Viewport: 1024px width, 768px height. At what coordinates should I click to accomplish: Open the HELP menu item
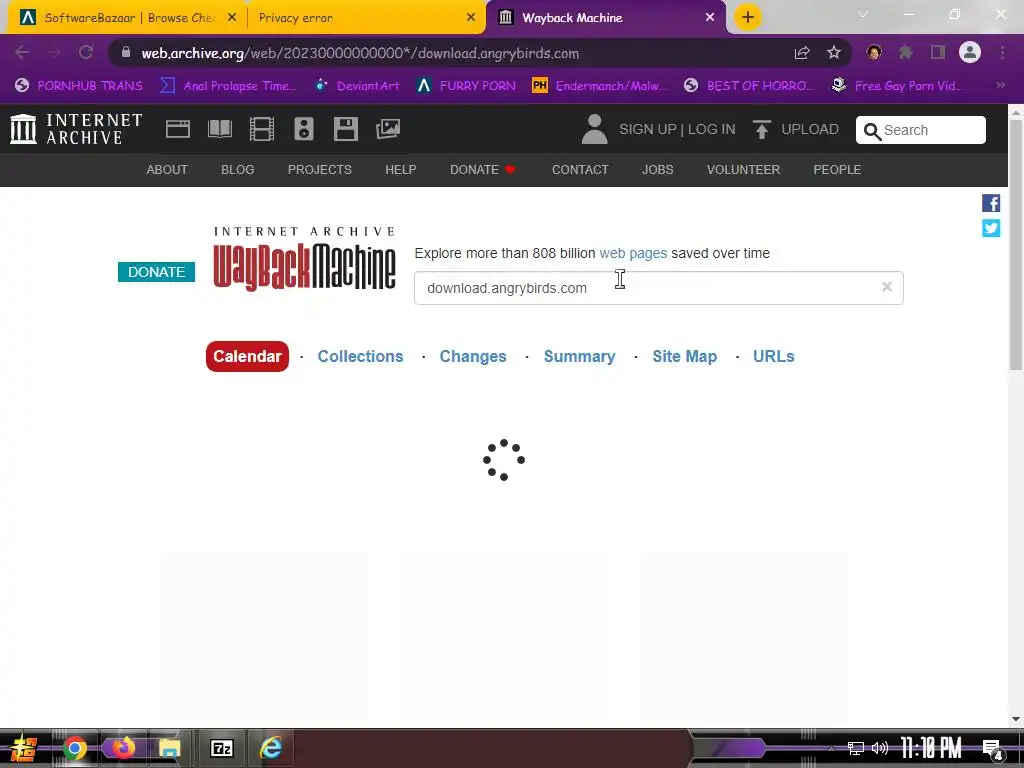click(x=400, y=170)
